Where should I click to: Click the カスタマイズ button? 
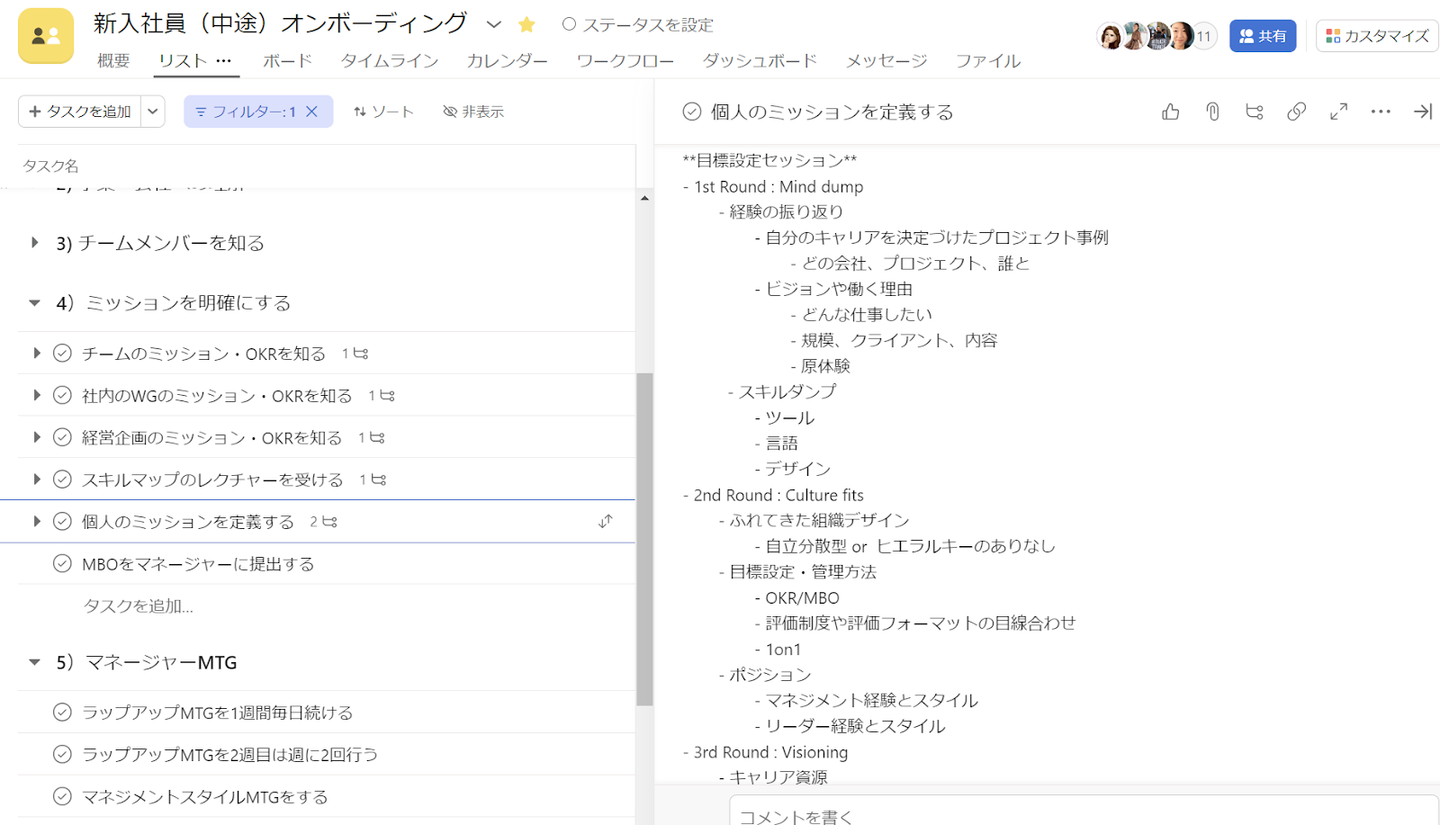pyautogui.click(x=1377, y=36)
